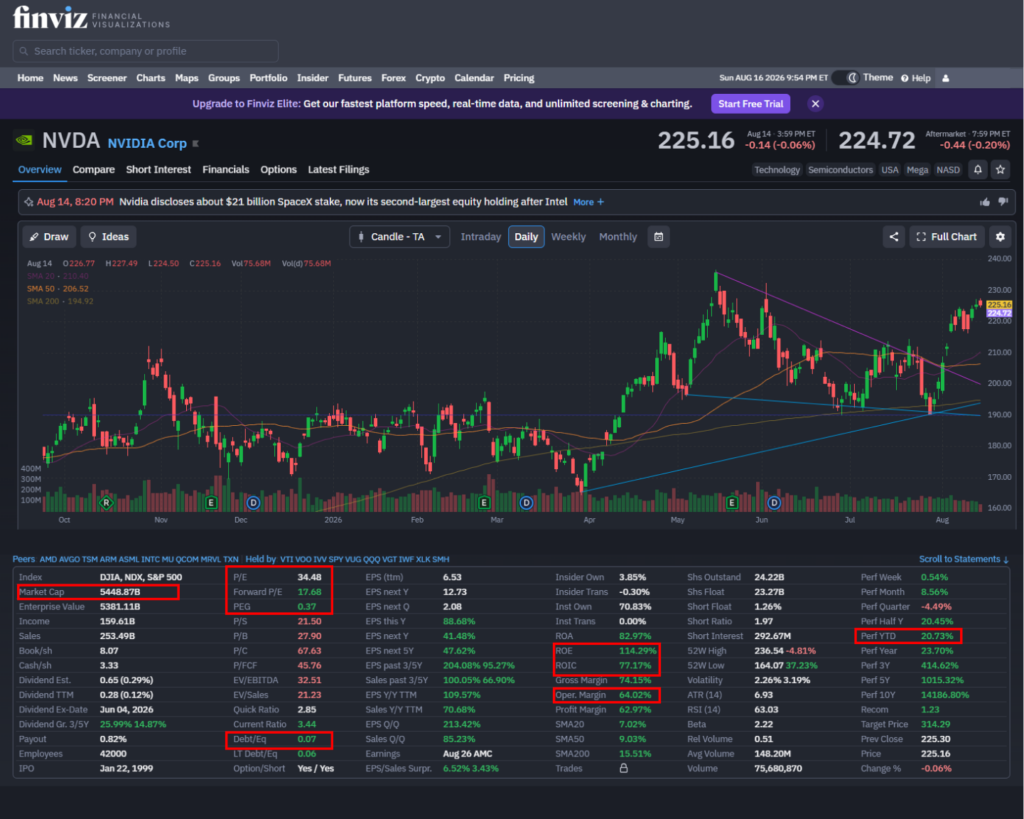Click the NVIDIA company logo icon
This screenshot has height=819, width=1024.
(24, 140)
